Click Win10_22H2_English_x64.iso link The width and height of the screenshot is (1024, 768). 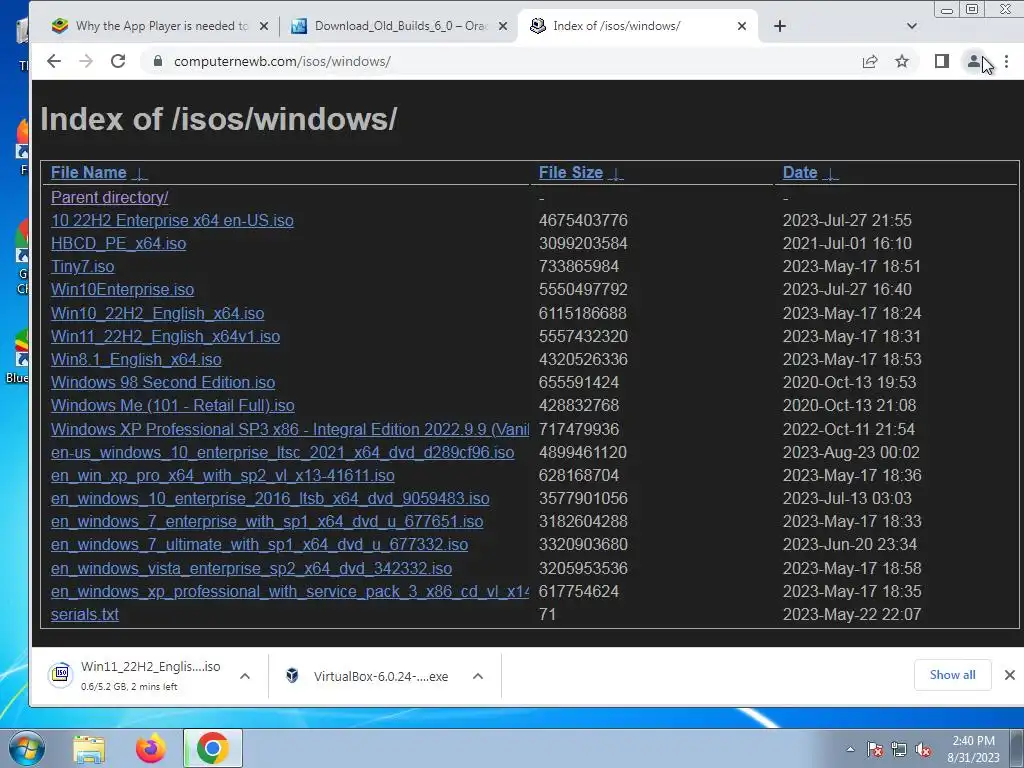(157, 313)
